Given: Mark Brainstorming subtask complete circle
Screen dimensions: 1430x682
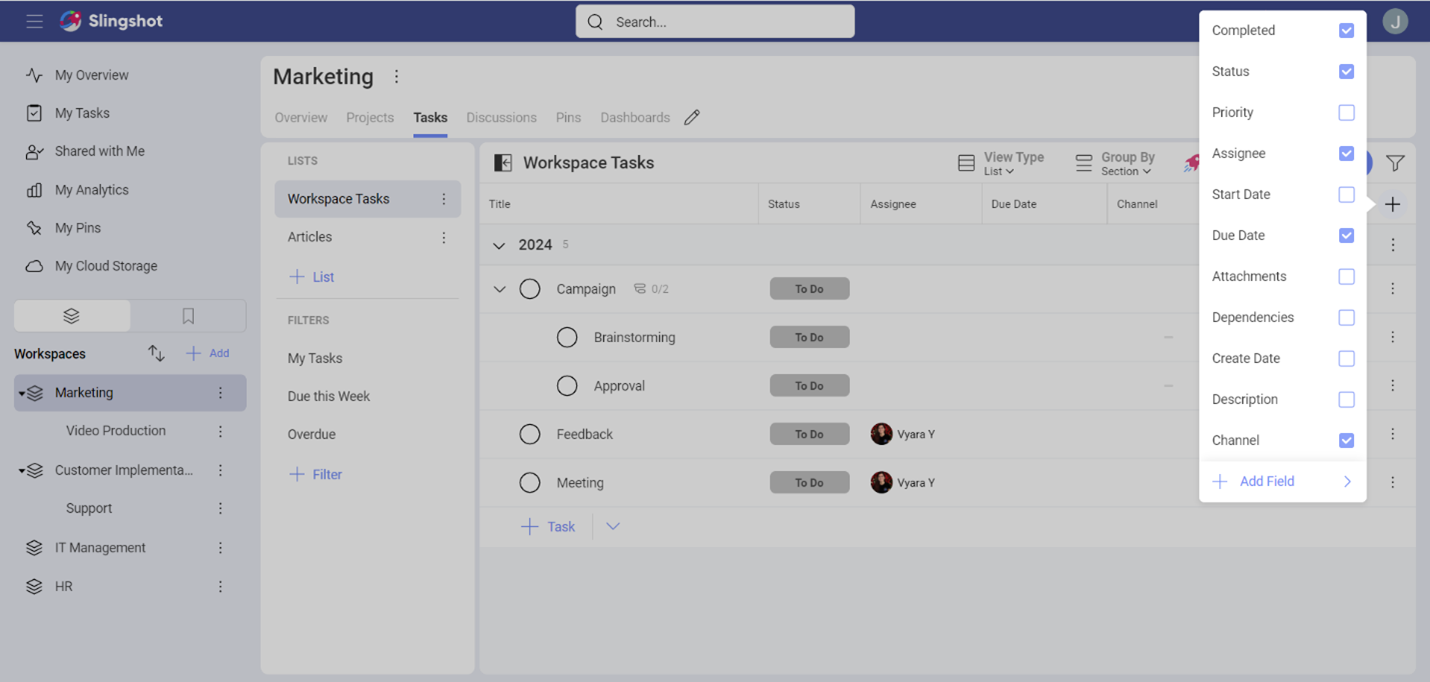Looking at the screenshot, I should point(567,337).
